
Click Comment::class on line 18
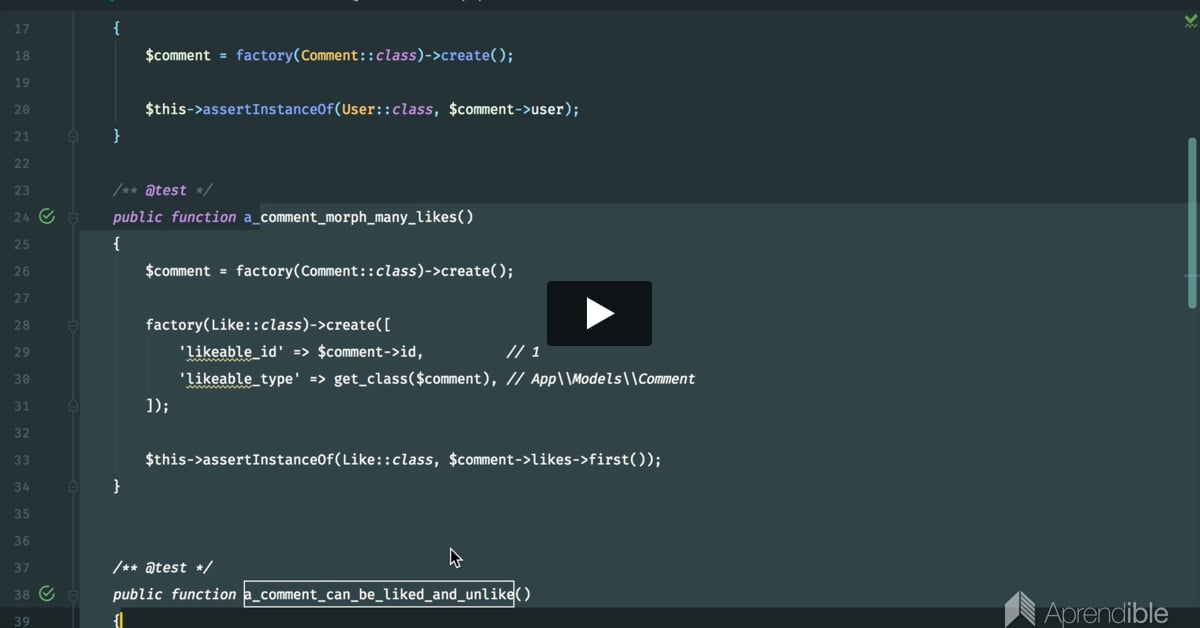(x=359, y=55)
